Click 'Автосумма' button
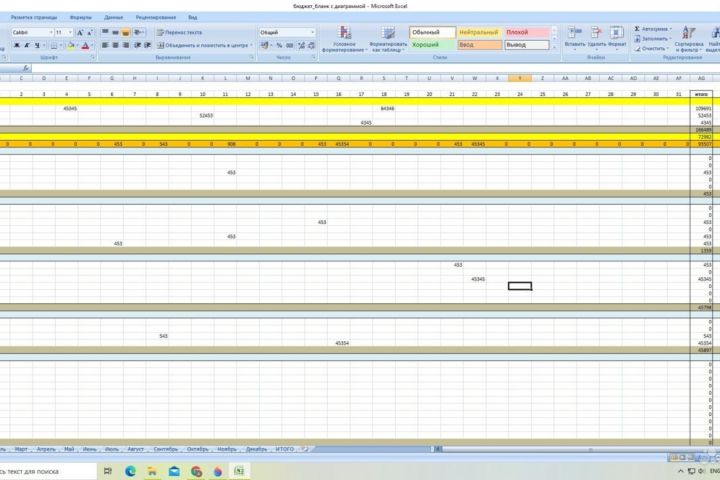The width and height of the screenshot is (720, 480). 653,29
